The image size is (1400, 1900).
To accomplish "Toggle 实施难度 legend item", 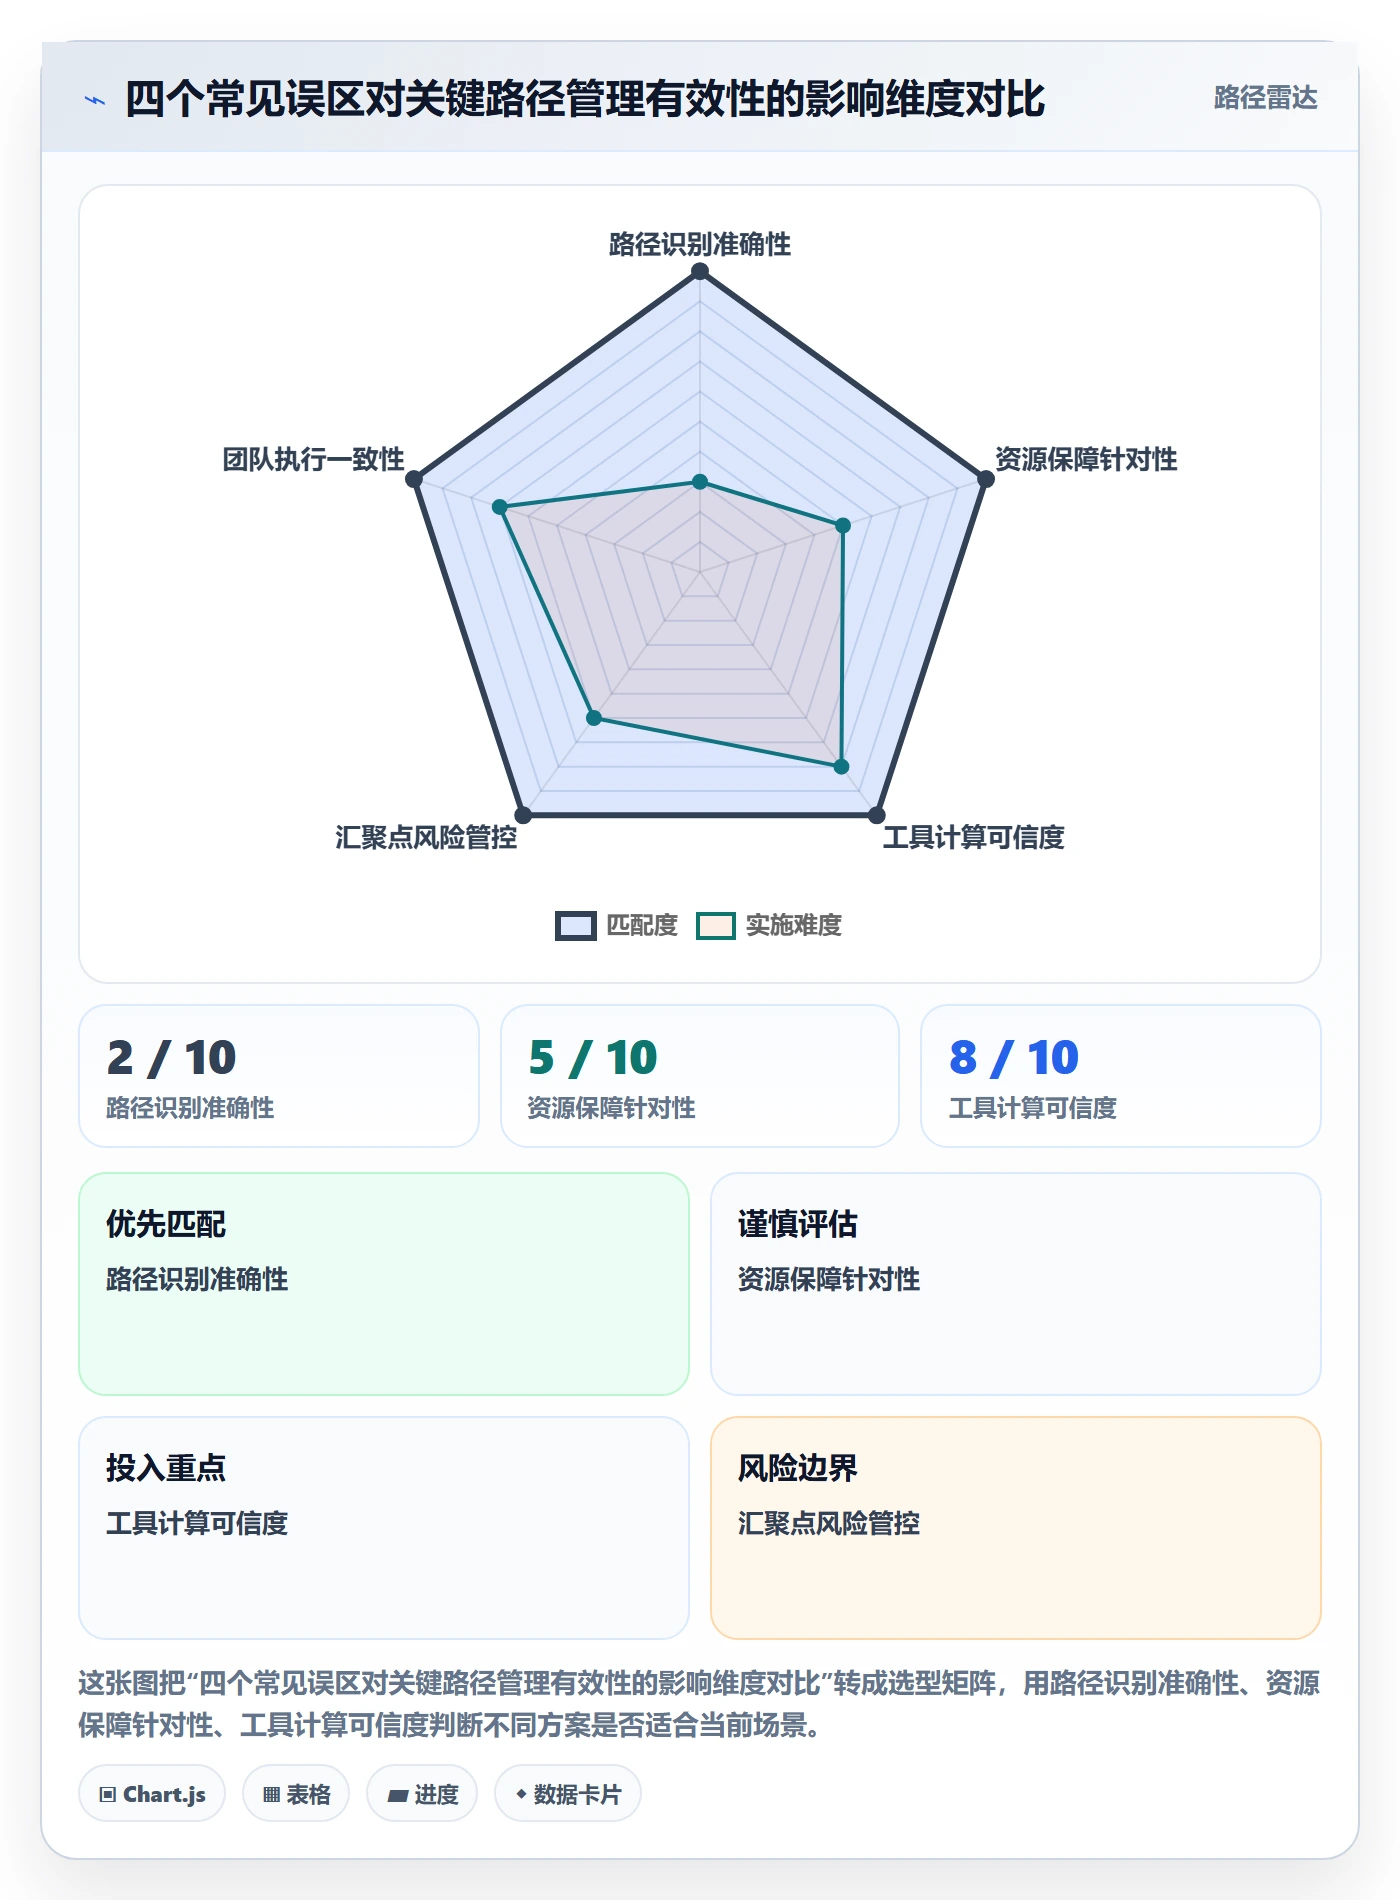I will [769, 926].
